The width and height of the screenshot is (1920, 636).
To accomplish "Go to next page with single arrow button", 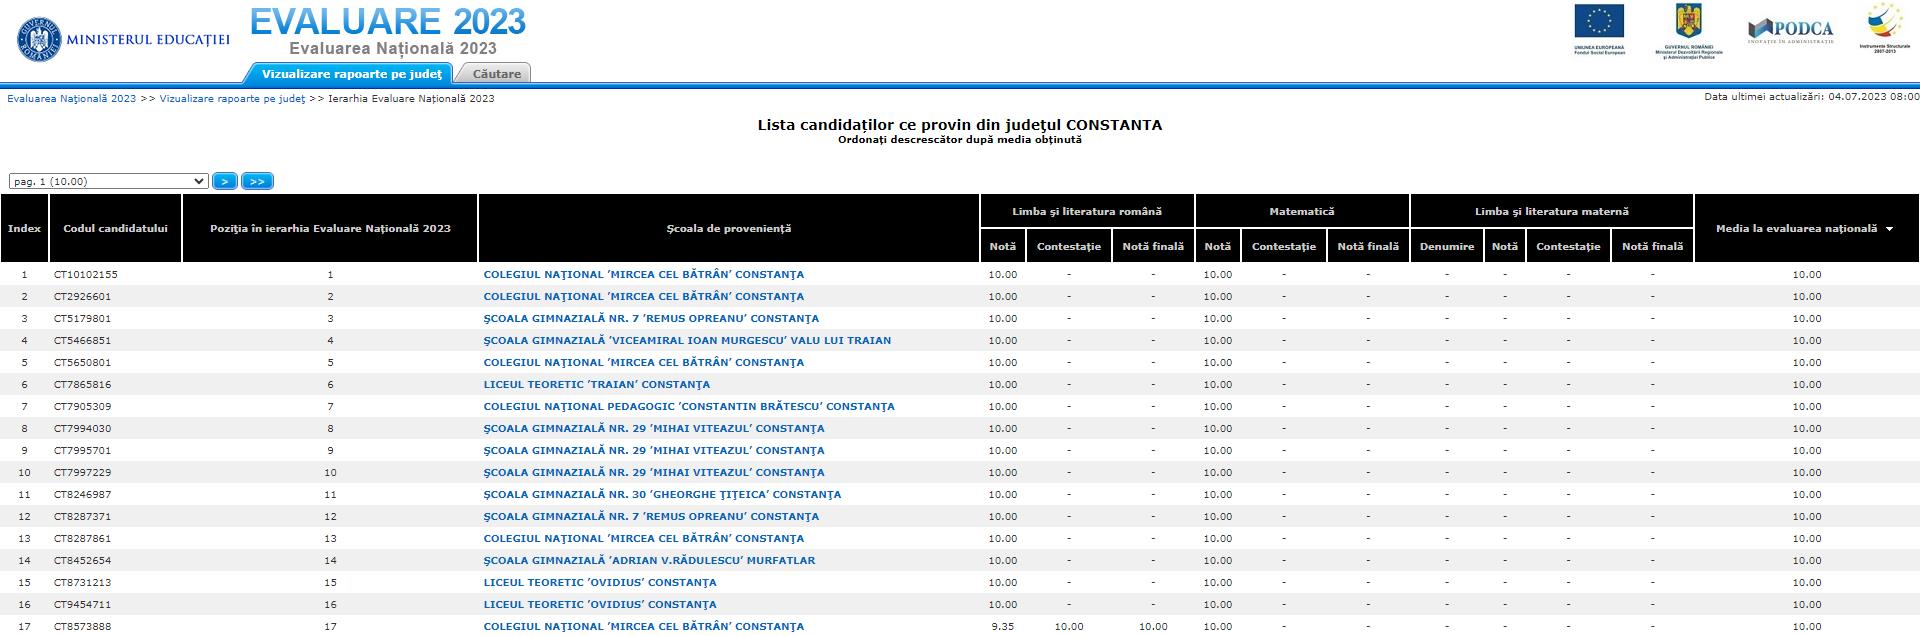I will (225, 181).
